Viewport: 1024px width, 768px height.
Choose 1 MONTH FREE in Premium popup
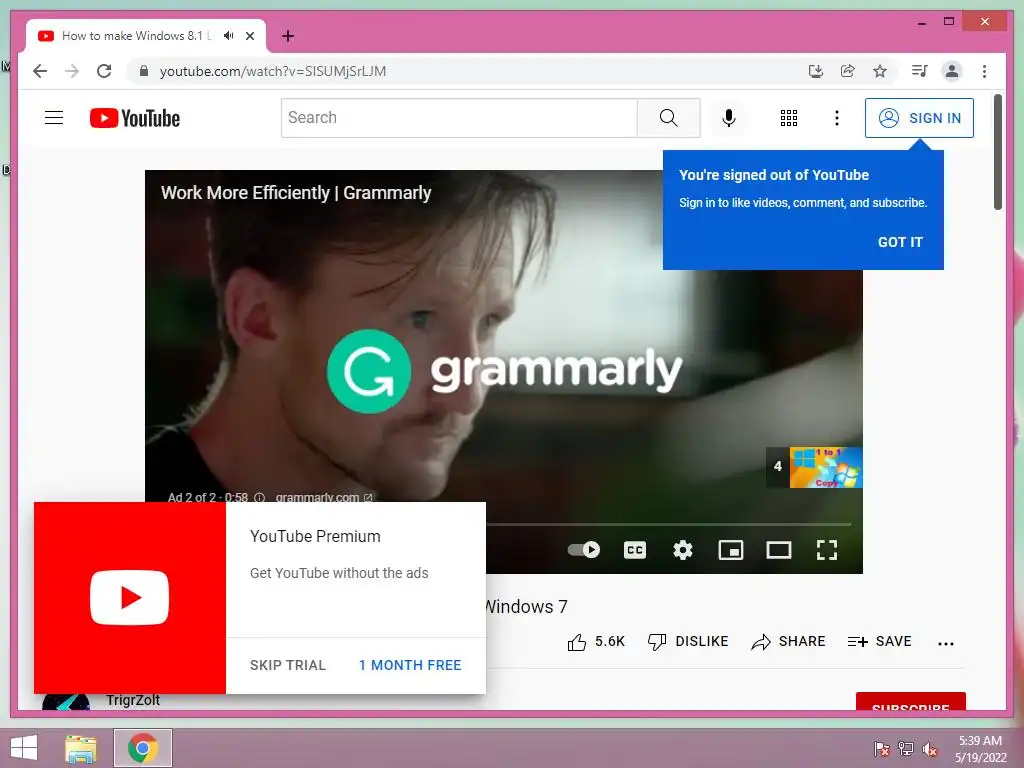(410, 665)
